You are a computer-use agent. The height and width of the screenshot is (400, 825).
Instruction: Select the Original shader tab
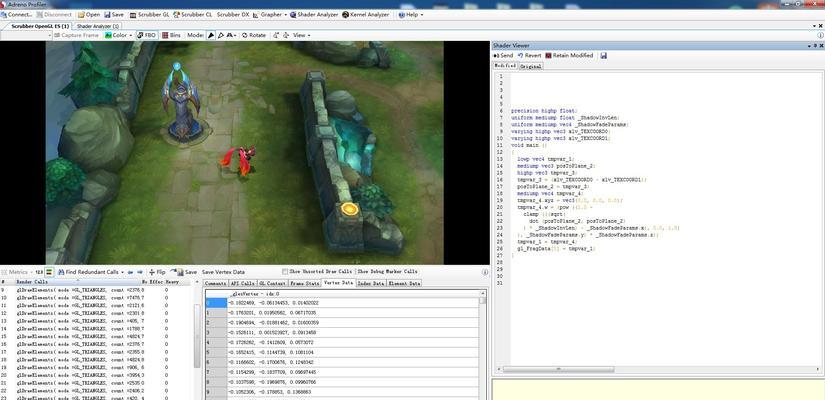(x=530, y=66)
